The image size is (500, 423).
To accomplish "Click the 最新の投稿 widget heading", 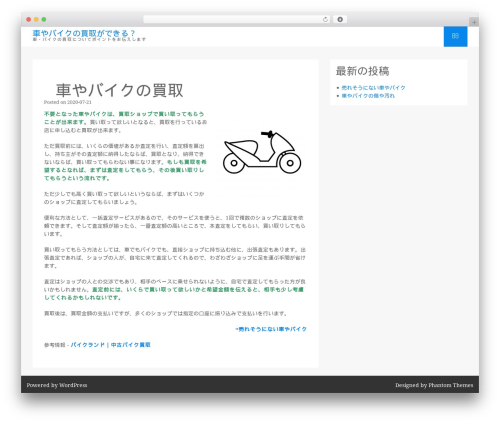I will coord(362,71).
